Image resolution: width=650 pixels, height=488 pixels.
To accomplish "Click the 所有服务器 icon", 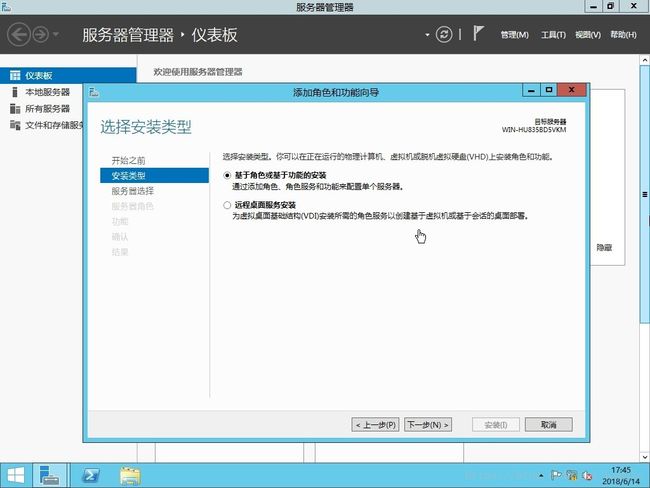I will coord(15,109).
